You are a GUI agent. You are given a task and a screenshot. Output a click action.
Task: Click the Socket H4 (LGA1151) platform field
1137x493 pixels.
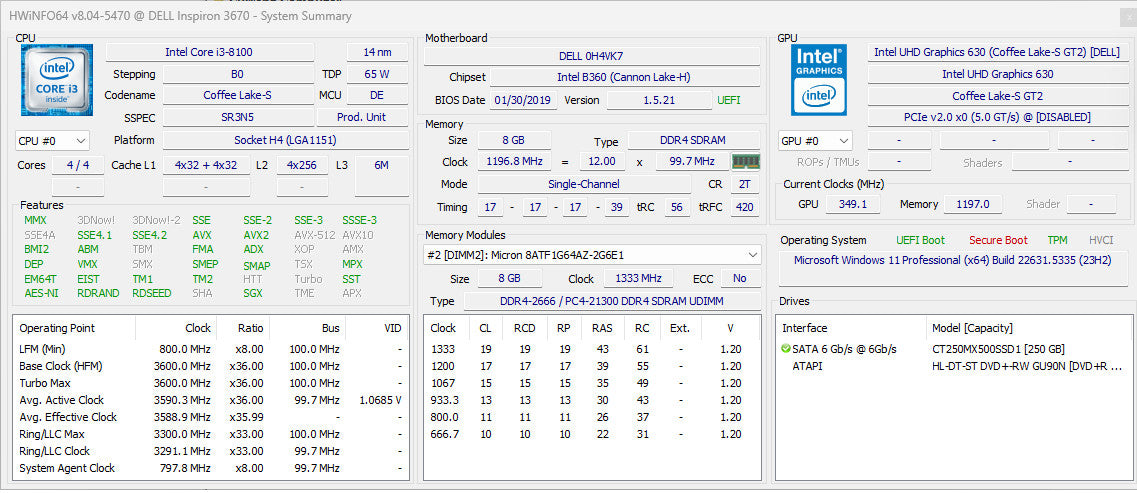285,141
